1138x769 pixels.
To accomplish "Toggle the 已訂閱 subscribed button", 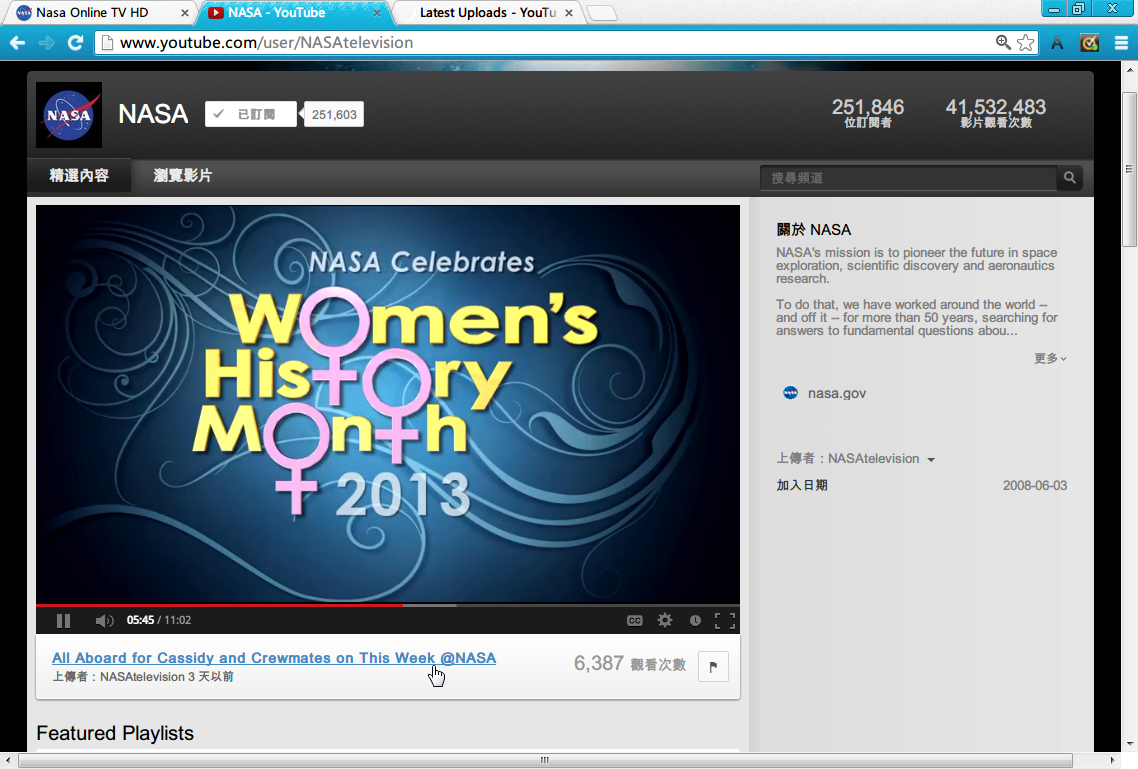I will 250,114.
